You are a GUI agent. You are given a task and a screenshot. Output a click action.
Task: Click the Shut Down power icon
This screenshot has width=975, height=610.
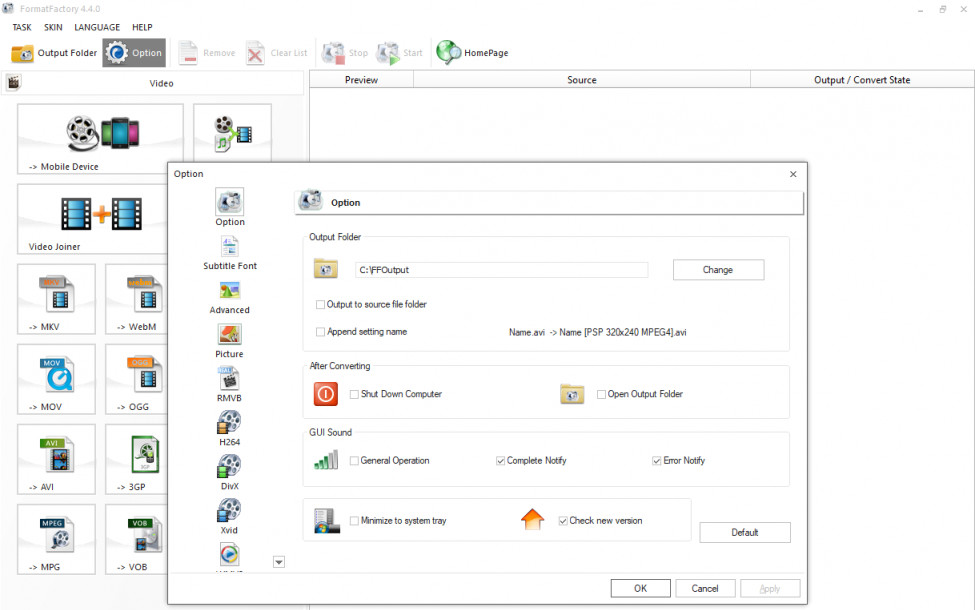326,394
